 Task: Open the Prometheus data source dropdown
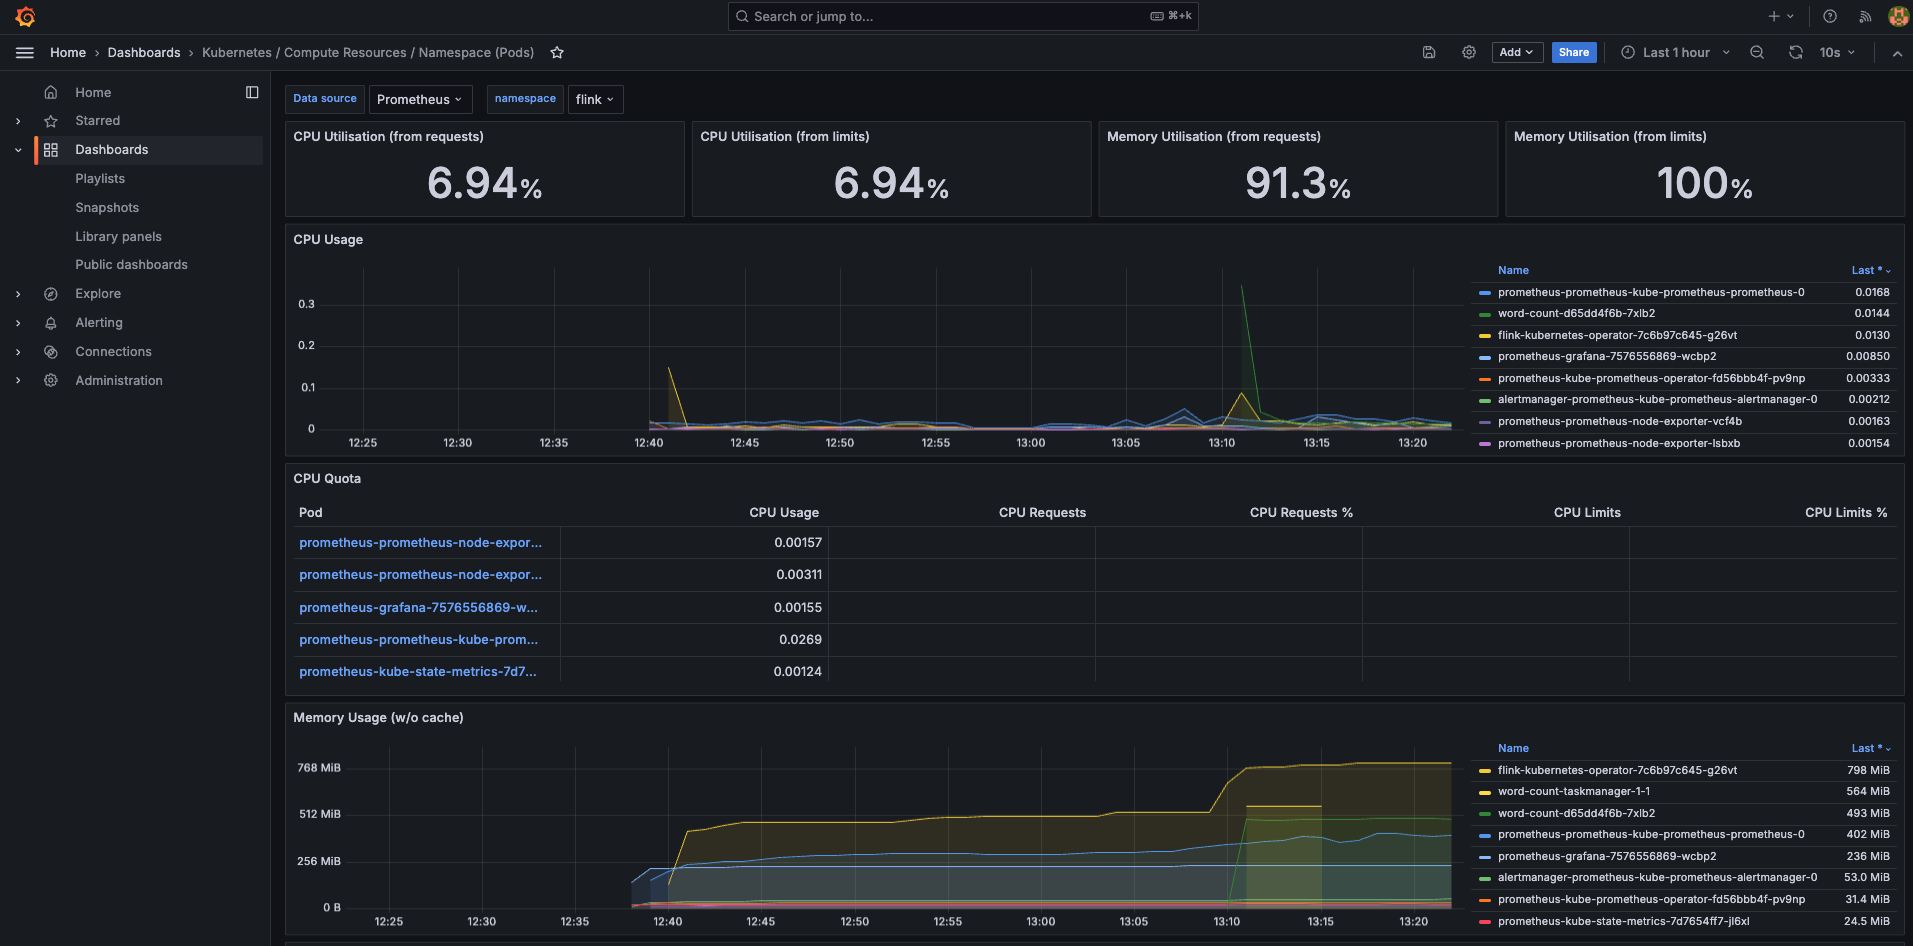[x=419, y=99]
